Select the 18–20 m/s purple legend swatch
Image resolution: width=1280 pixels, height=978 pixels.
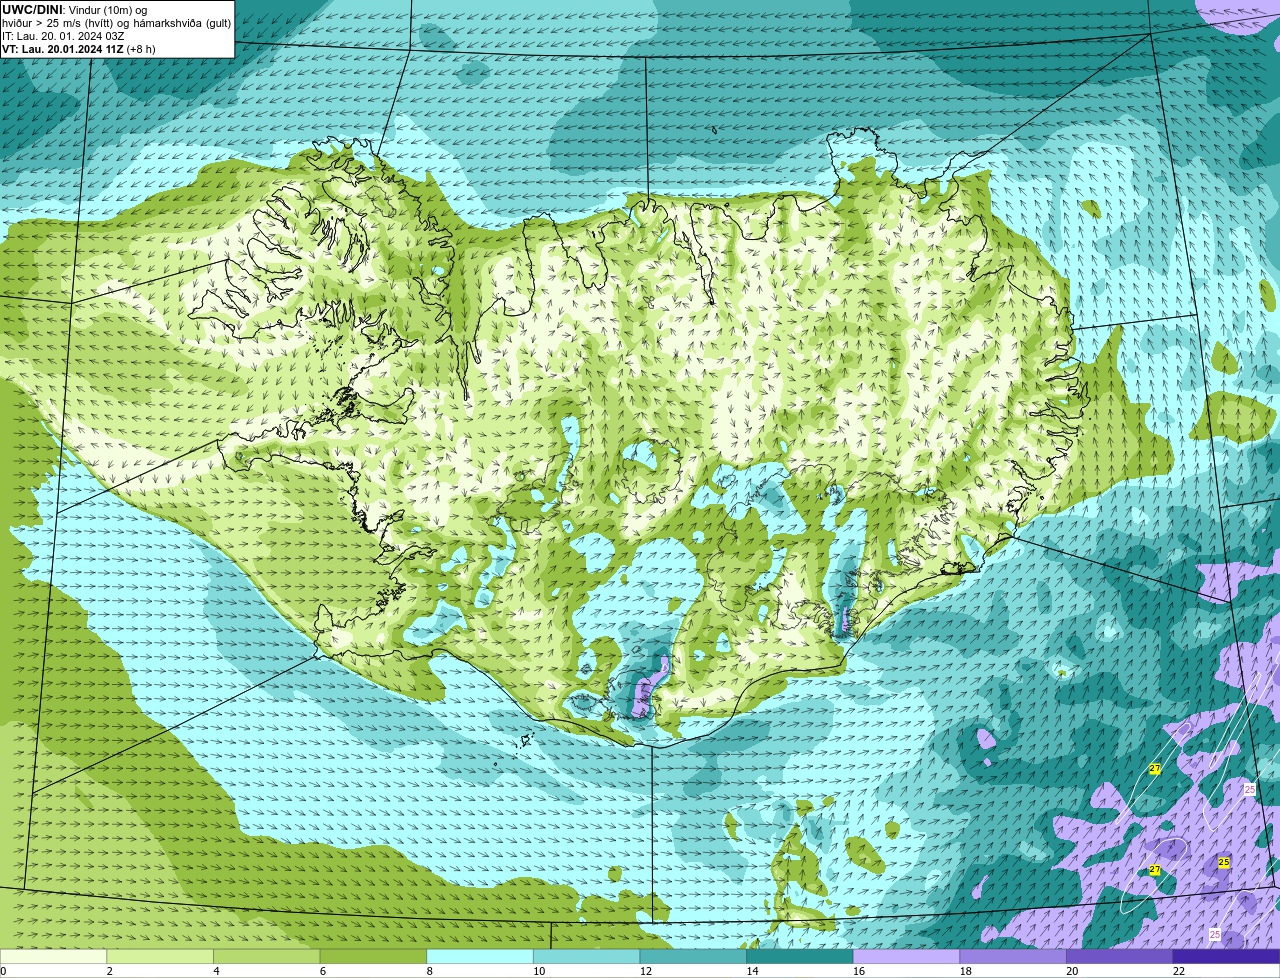point(1013,956)
